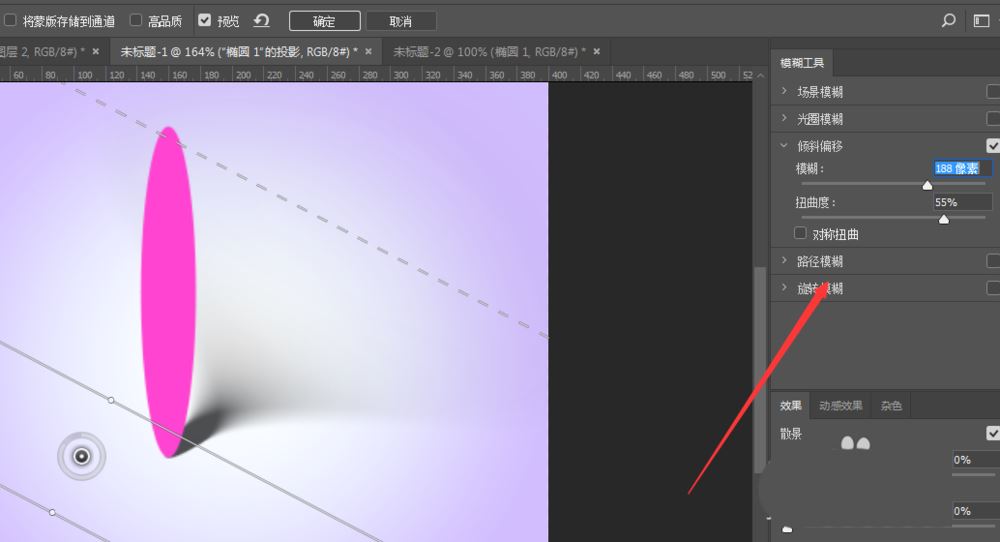Click the scroll up arrow beside ruler
The width and height of the screenshot is (1000, 542).
(760, 75)
